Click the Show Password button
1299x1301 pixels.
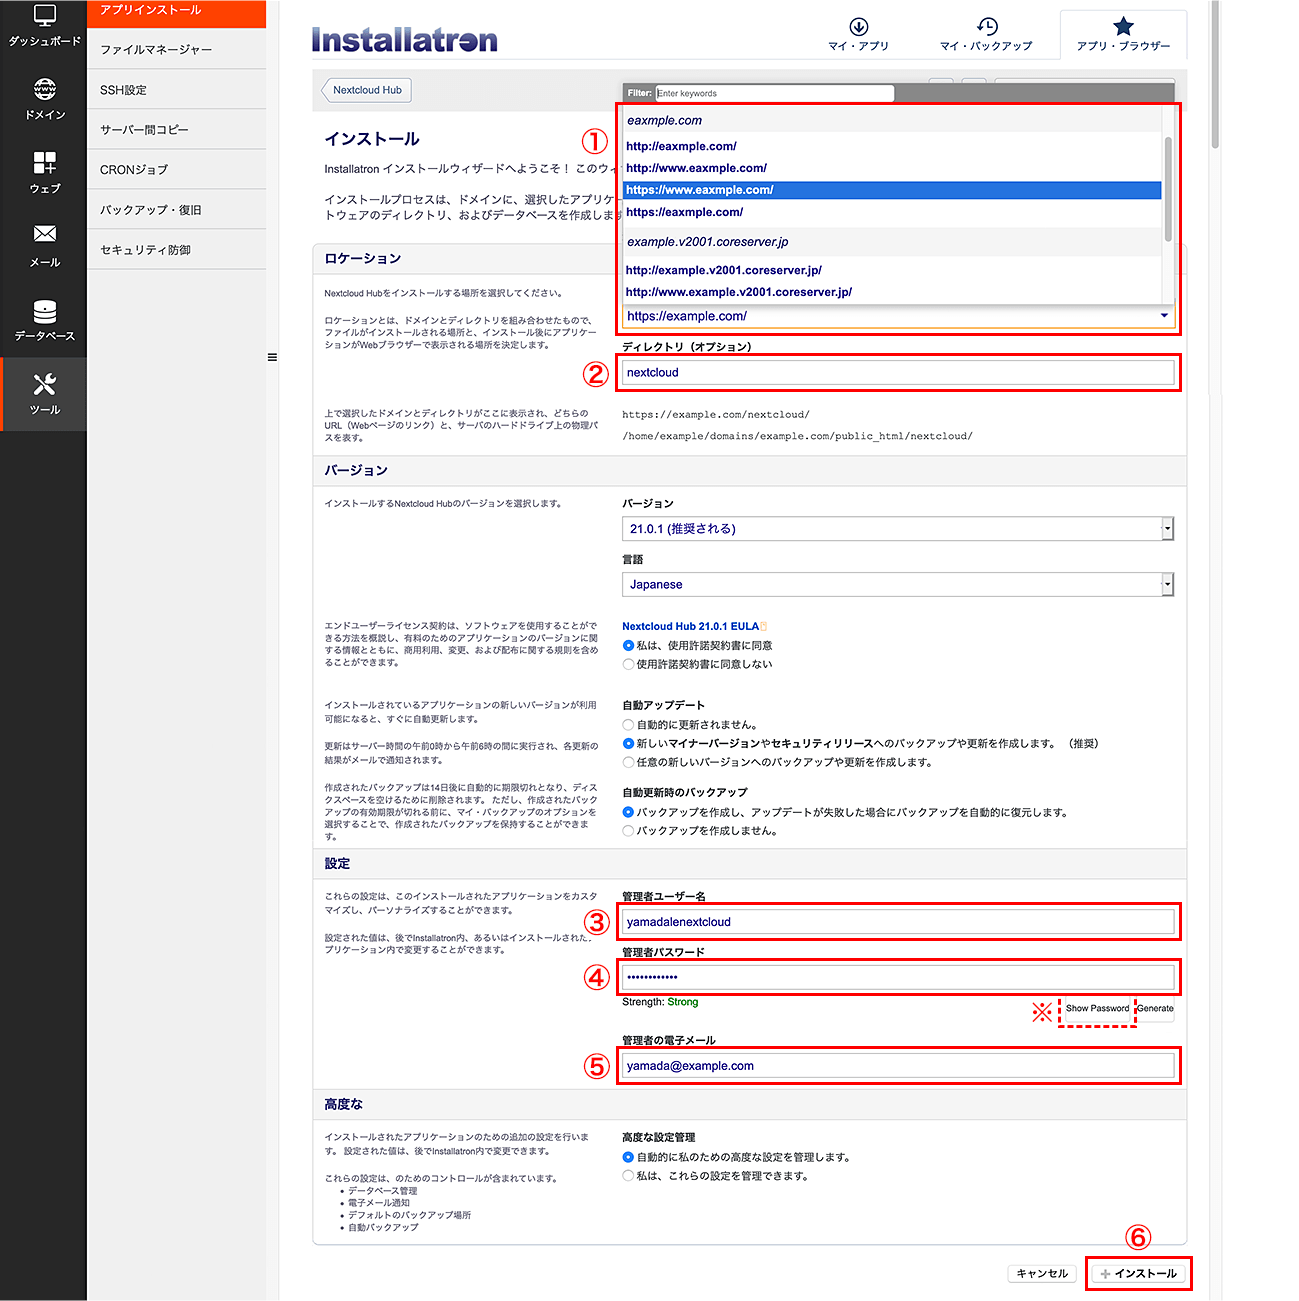click(1097, 1008)
